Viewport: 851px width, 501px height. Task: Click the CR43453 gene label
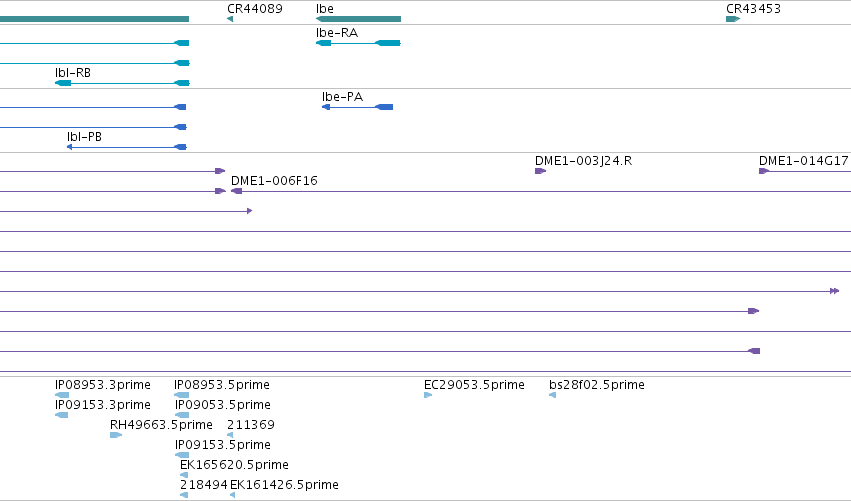pyautogui.click(x=753, y=9)
